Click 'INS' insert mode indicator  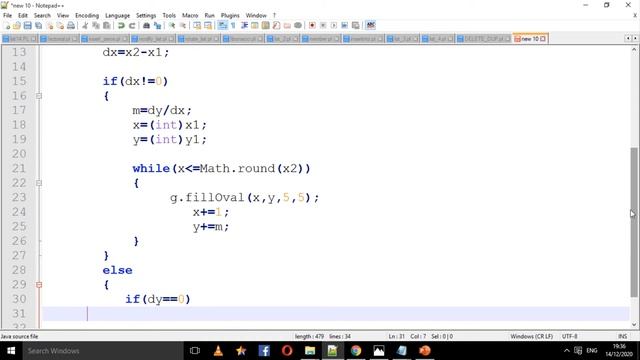click(x=622, y=336)
